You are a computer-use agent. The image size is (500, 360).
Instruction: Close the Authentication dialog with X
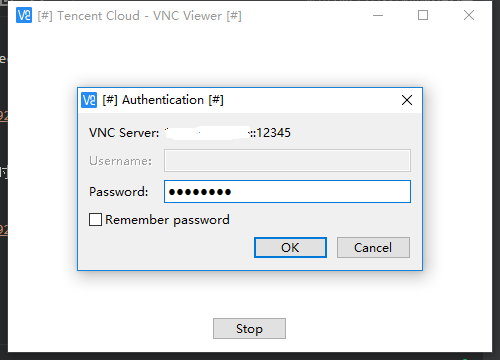407,100
